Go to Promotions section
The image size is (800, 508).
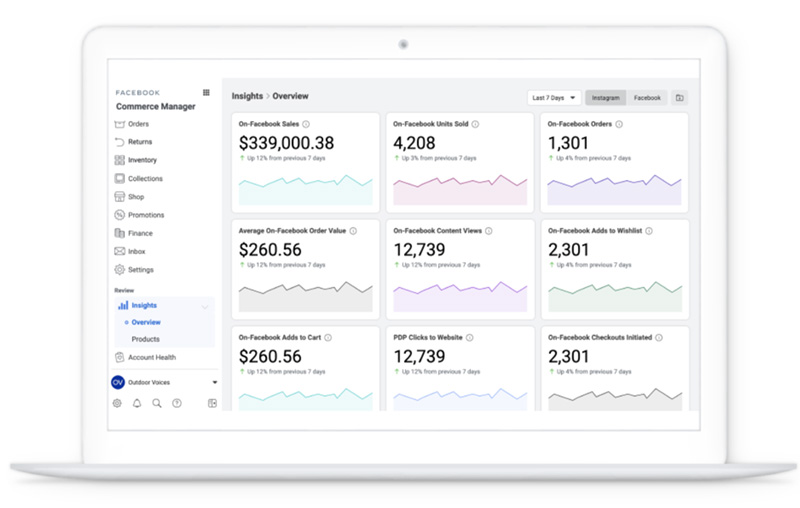pos(146,215)
